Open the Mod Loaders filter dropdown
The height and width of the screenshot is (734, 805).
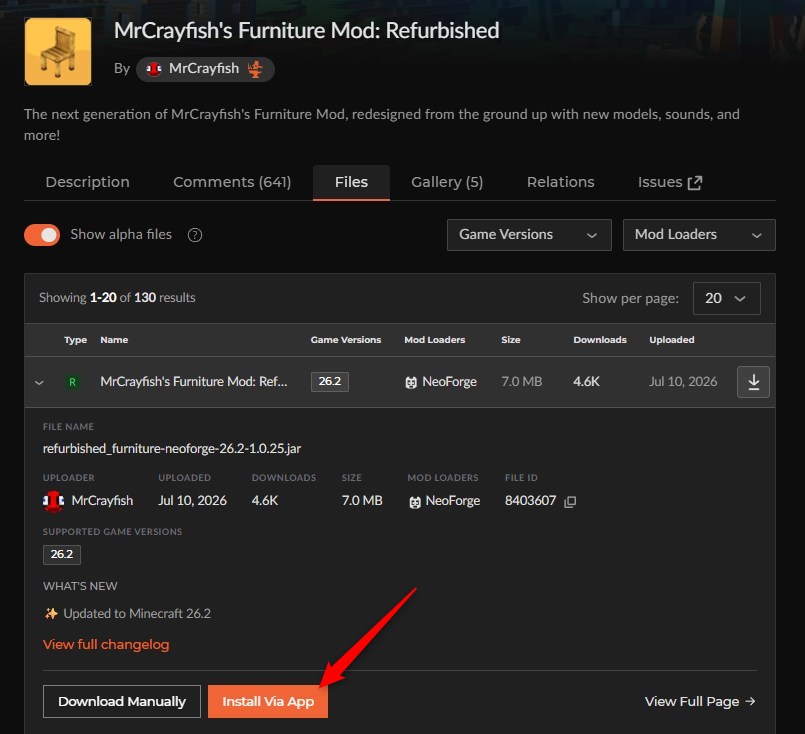point(699,235)
